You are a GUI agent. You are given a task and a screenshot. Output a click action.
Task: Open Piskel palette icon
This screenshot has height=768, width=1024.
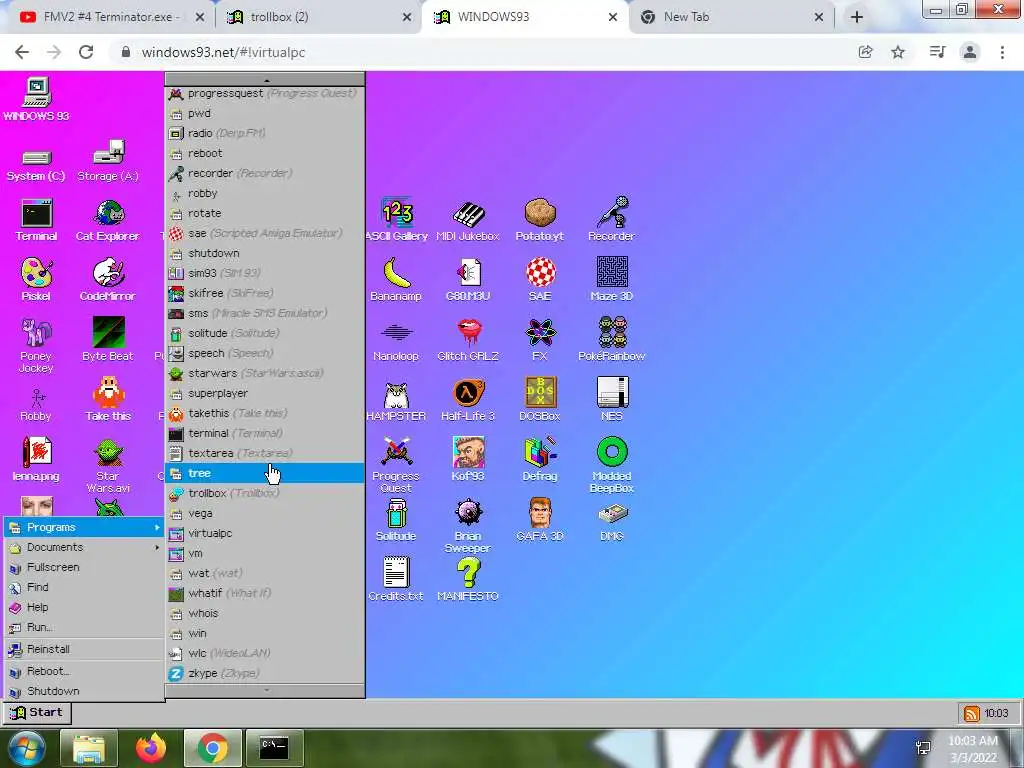(36, 280)
